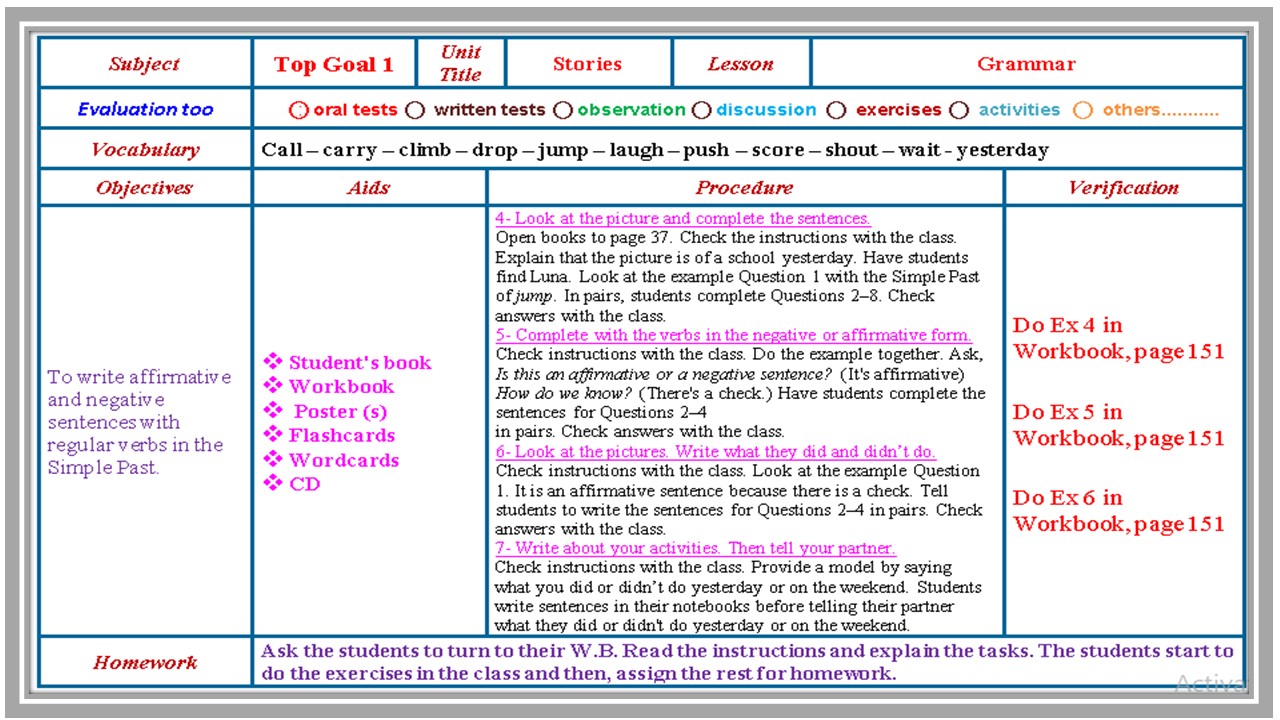Open heading '4- Look at the picture and complete'

pyautogui.click(x=682, y=218)
